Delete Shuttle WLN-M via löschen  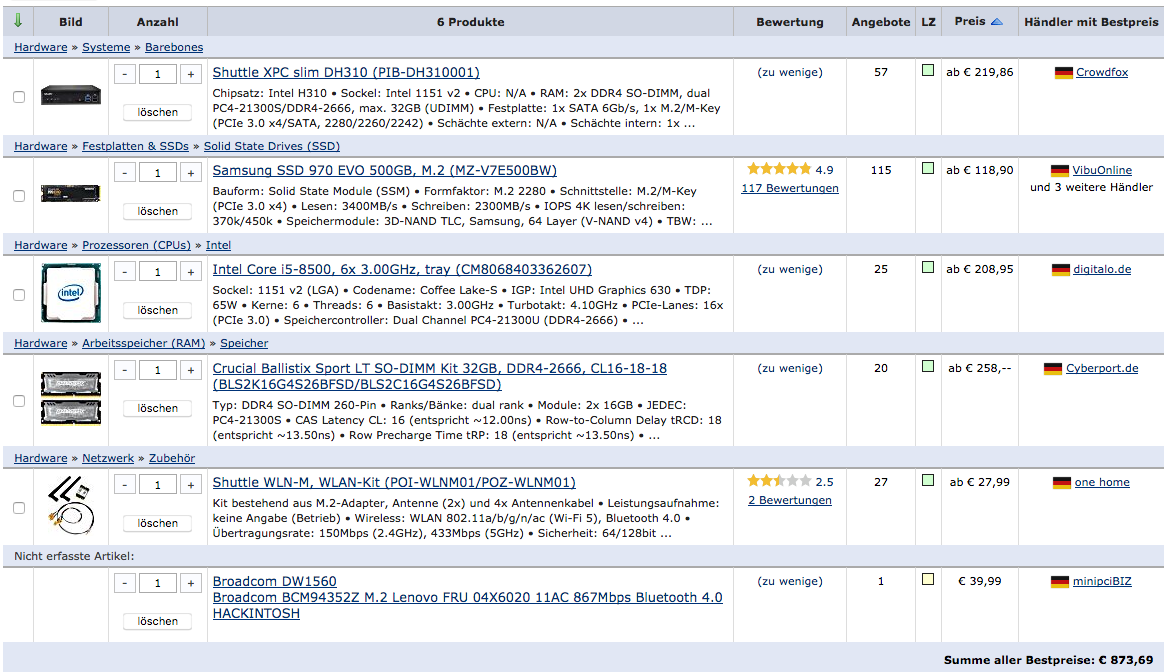[158, 524]
